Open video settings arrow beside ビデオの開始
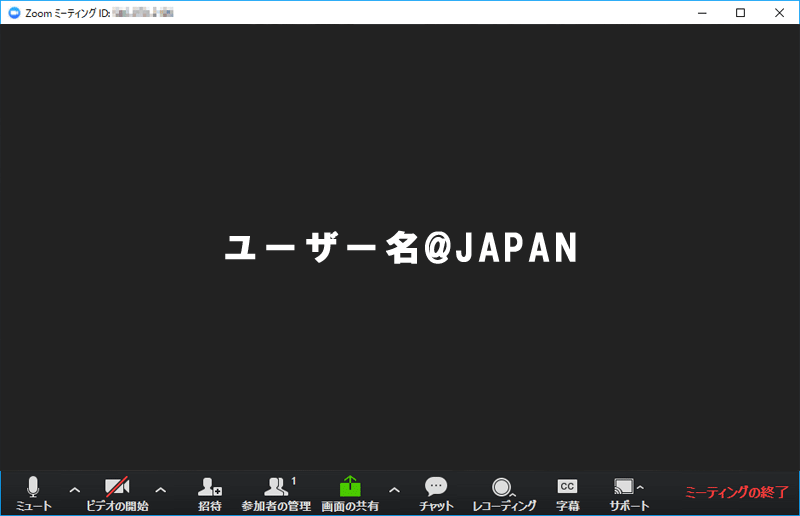 [160, 490]
